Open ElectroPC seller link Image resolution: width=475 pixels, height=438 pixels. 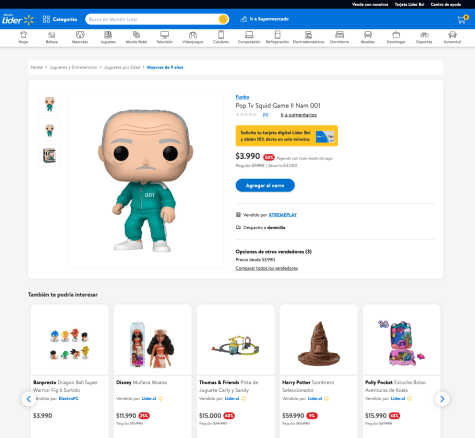[x=69, y=398]
